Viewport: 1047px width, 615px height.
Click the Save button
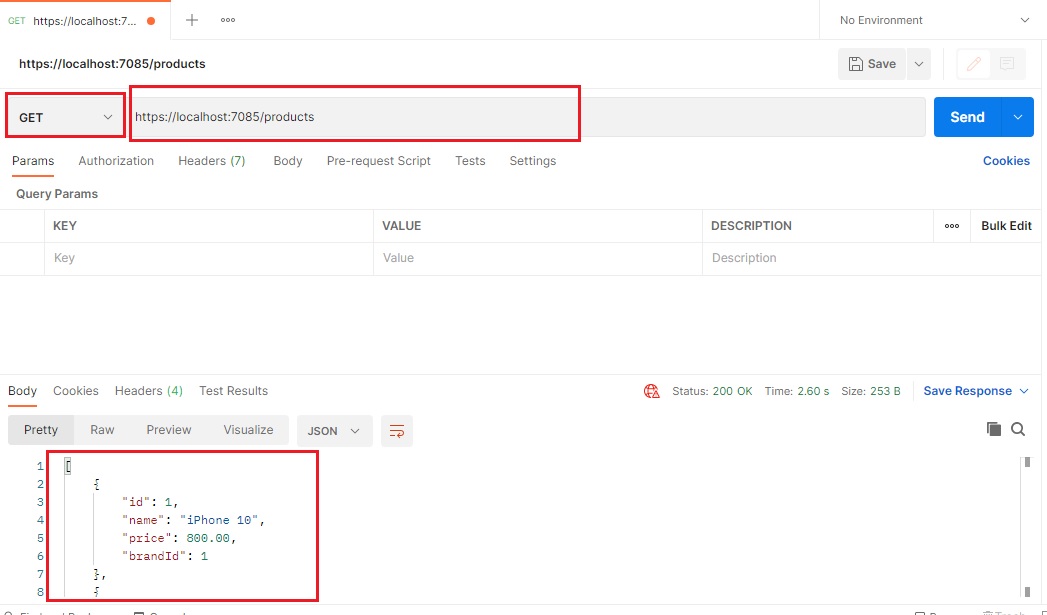pos(872,64)
